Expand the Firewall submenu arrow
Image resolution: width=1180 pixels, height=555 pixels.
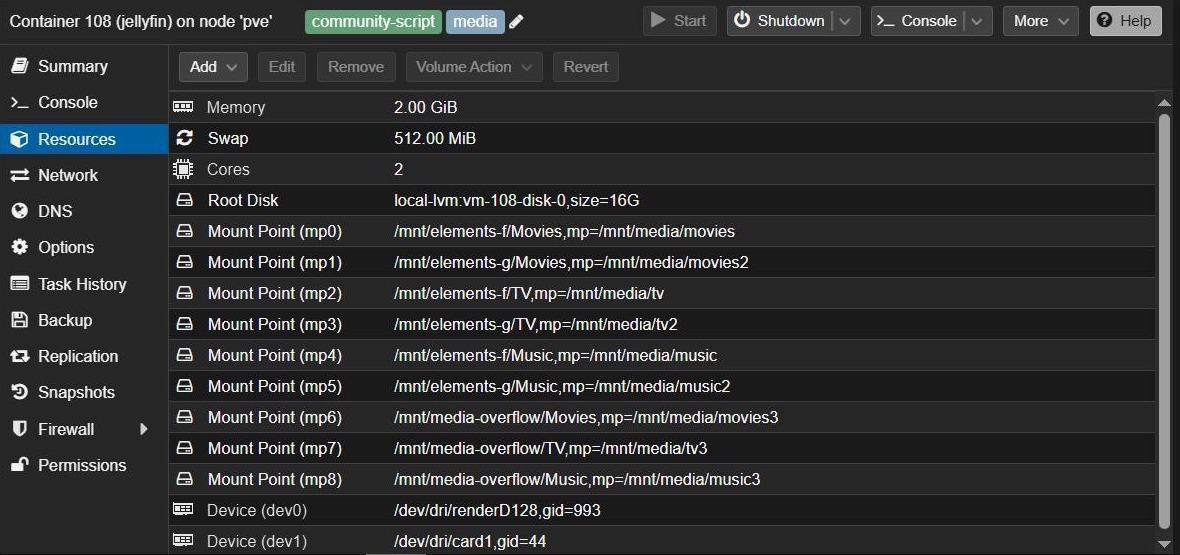click(x=144, y=429)
